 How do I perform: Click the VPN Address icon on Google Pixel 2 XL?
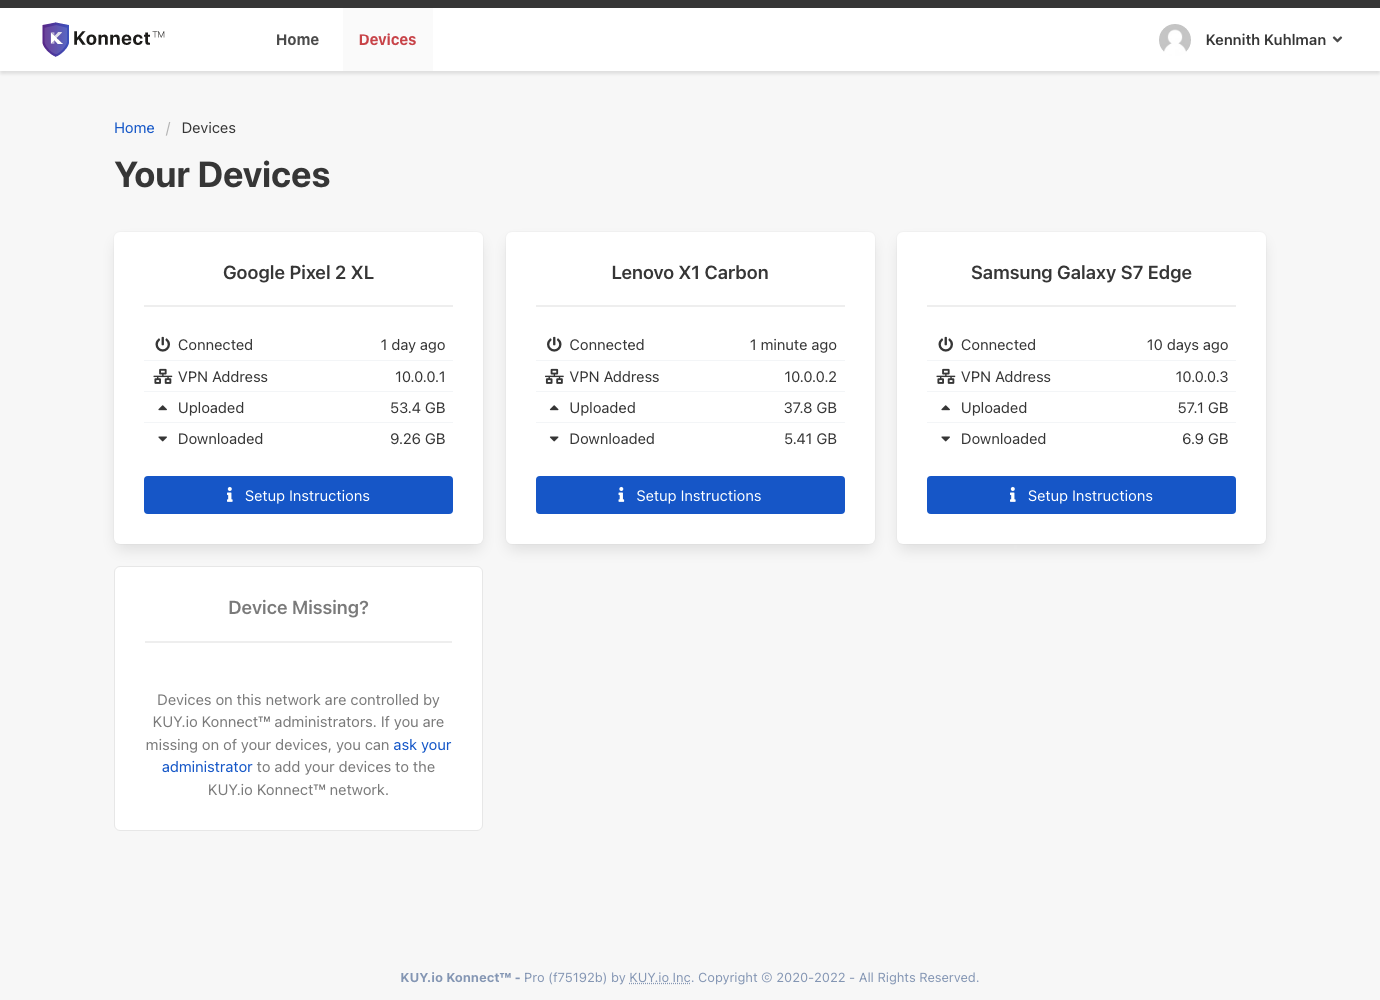[x=162, y=376]
